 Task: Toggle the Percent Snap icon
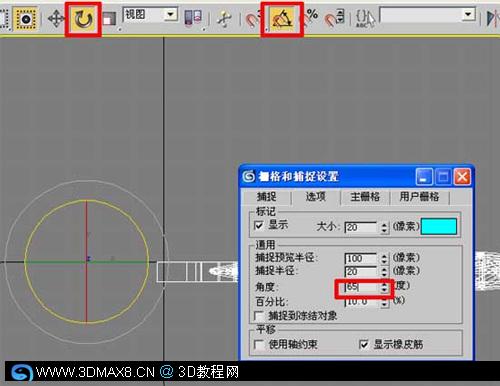click(311, 17)
